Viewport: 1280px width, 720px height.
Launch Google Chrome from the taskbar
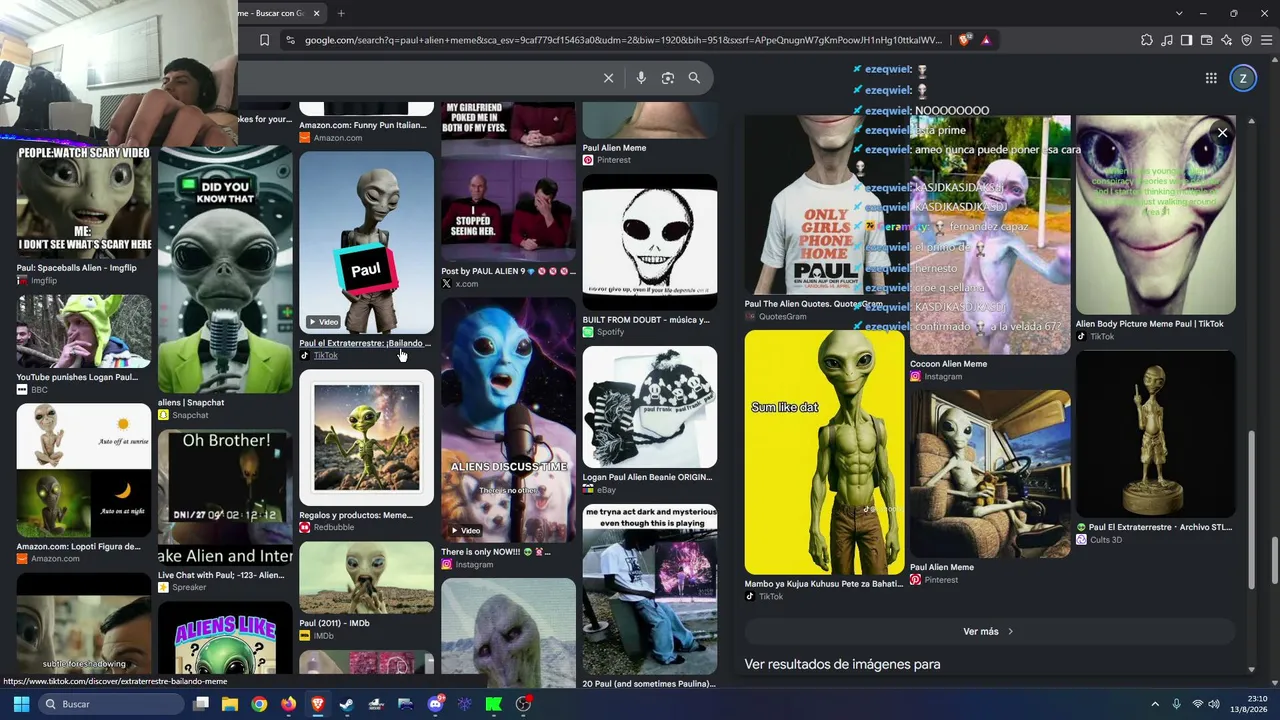click(259, 704)
